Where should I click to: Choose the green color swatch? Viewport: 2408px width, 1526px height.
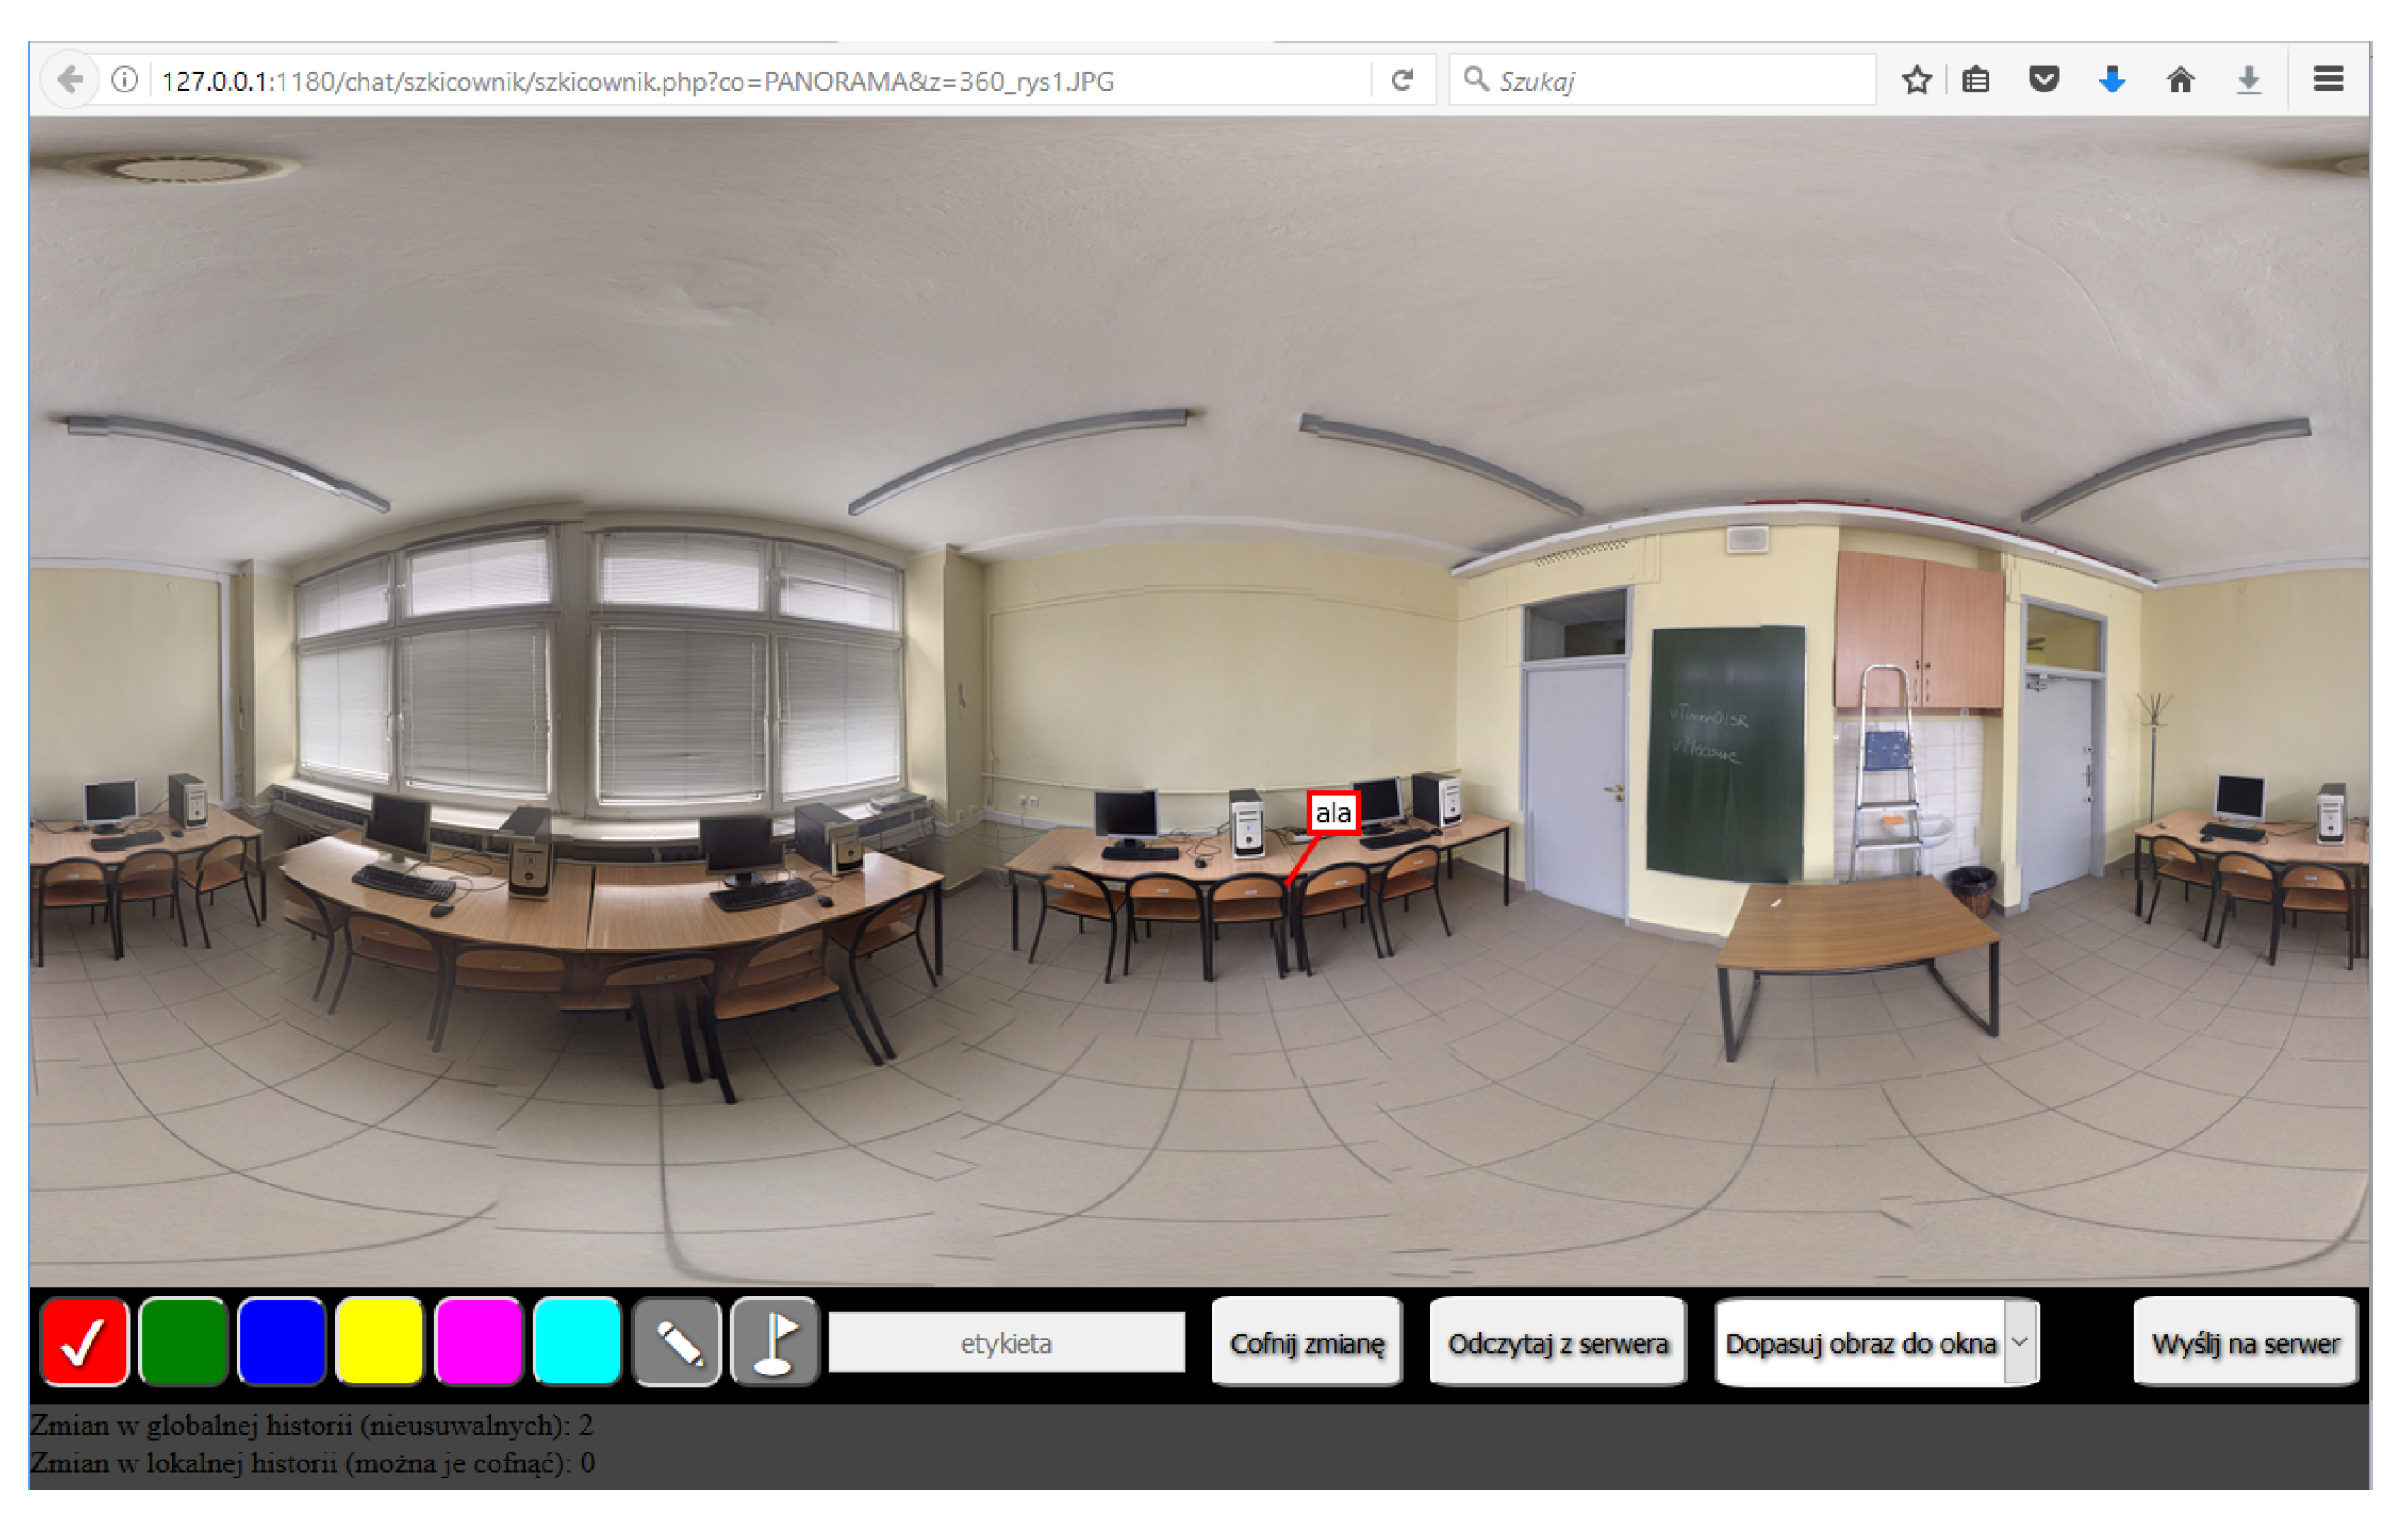point(184,1342)
